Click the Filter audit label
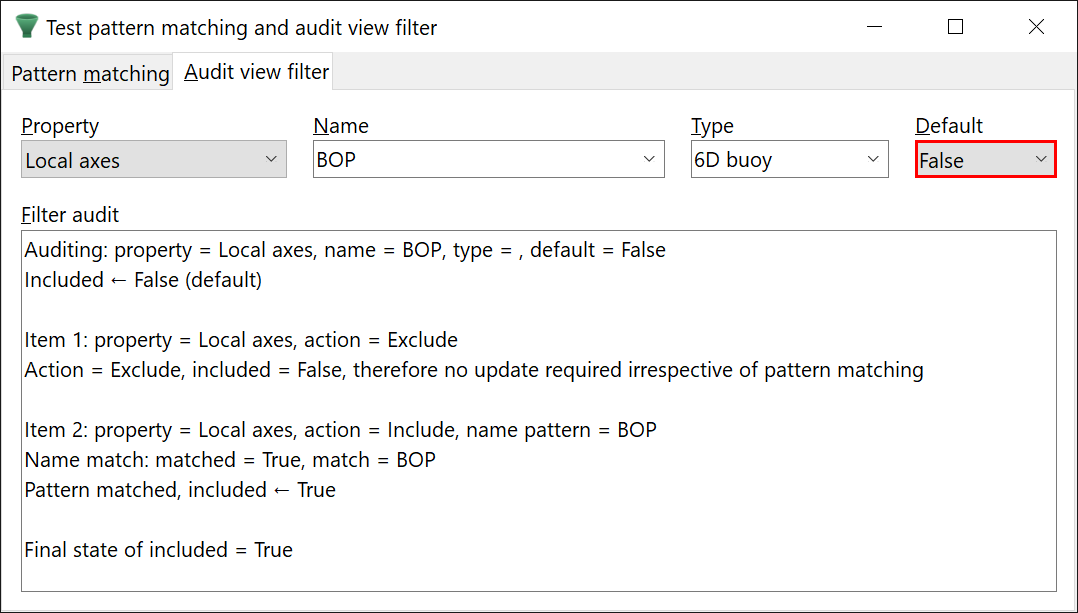The width and height of the screenshot is (1078, 613). tap(70, 215)
